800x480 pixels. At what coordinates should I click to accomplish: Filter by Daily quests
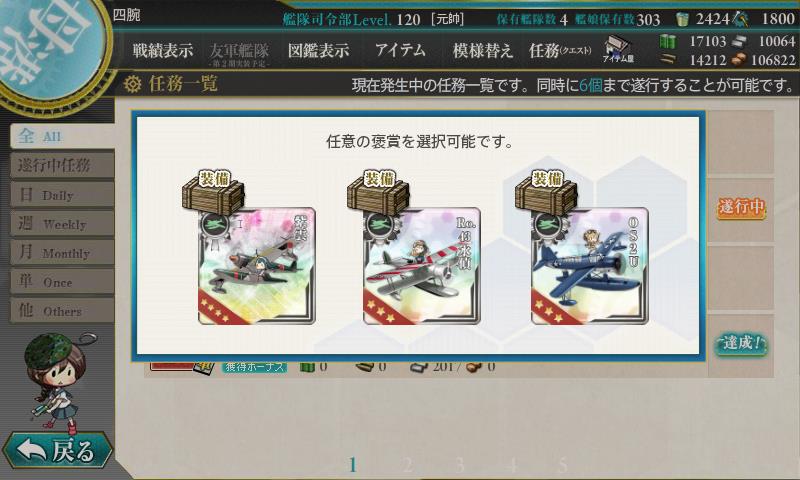62,194
